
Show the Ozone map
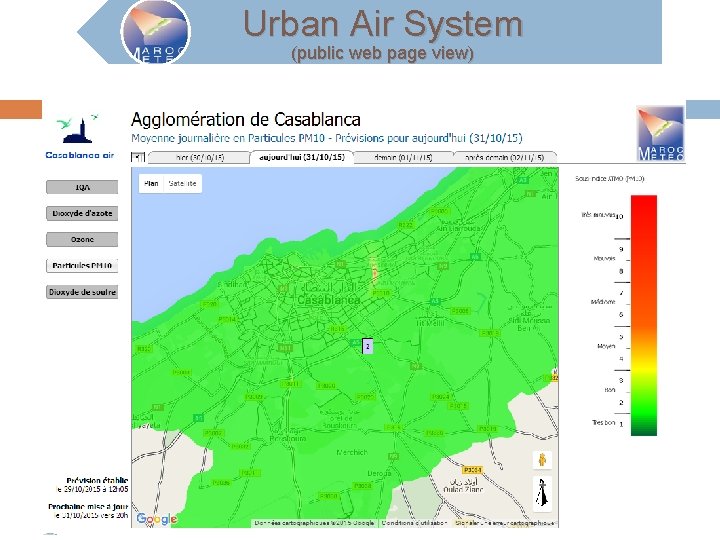82,240
